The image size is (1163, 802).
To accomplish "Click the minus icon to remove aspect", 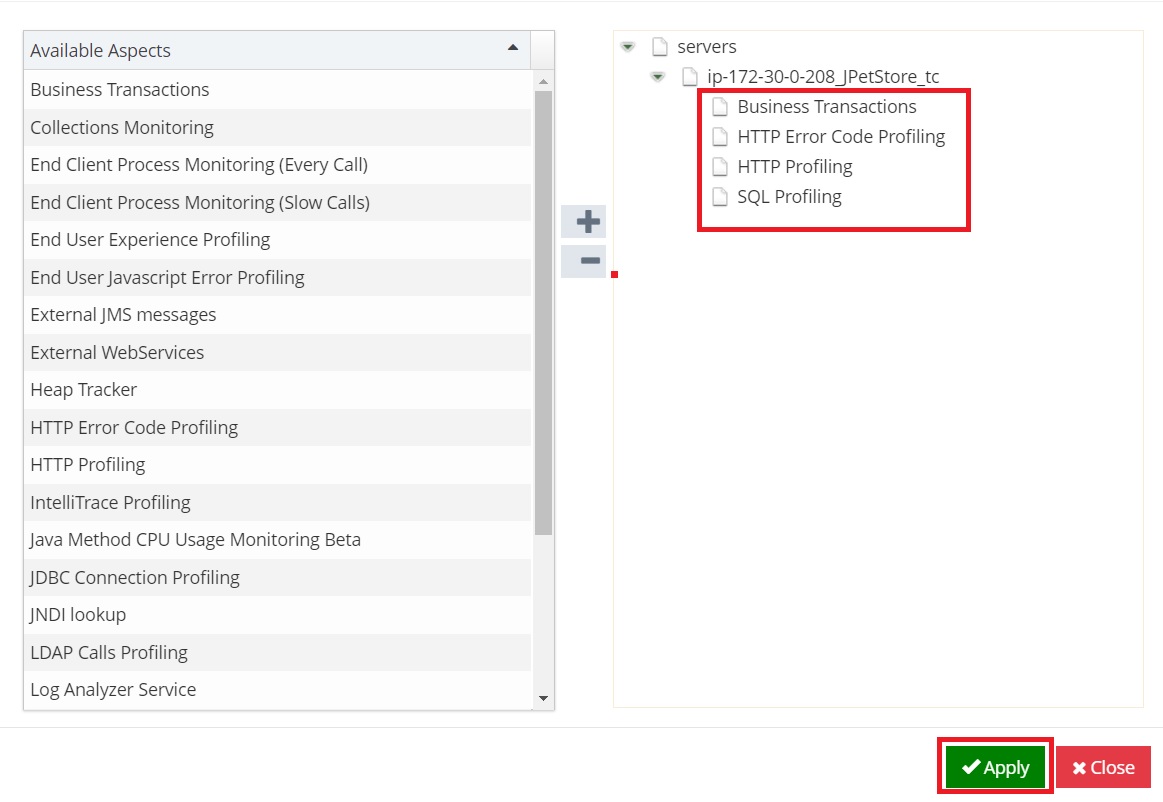I will pos(584,261).
